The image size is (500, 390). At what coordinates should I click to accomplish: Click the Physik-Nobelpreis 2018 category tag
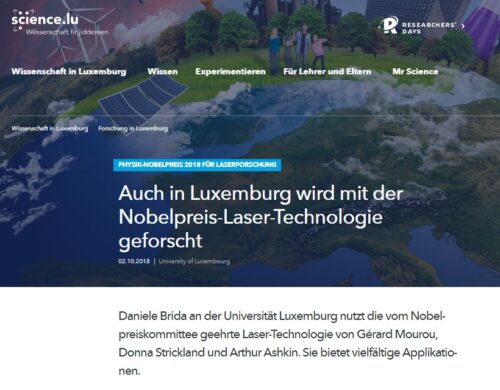point(197,165)
